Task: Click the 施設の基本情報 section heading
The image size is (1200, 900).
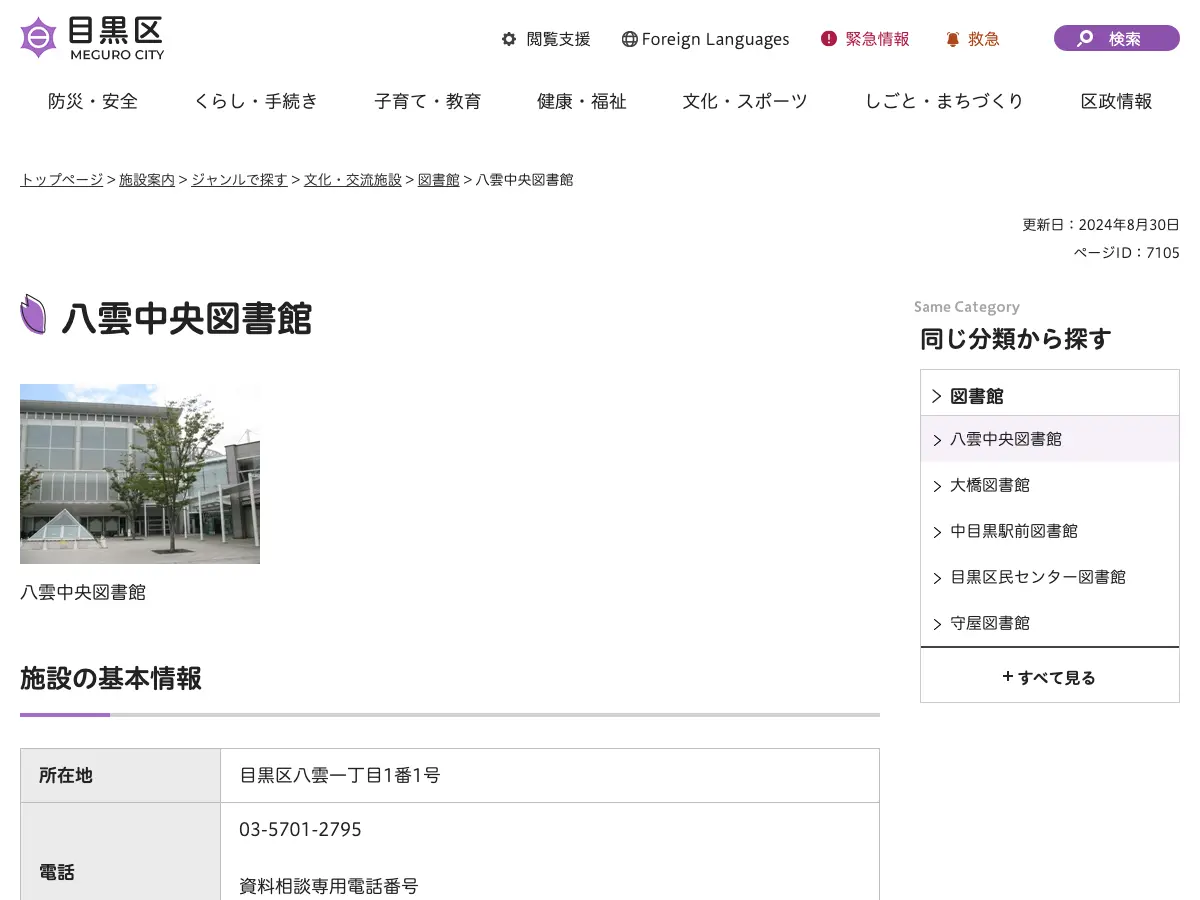Action: (x=111, y=679)
